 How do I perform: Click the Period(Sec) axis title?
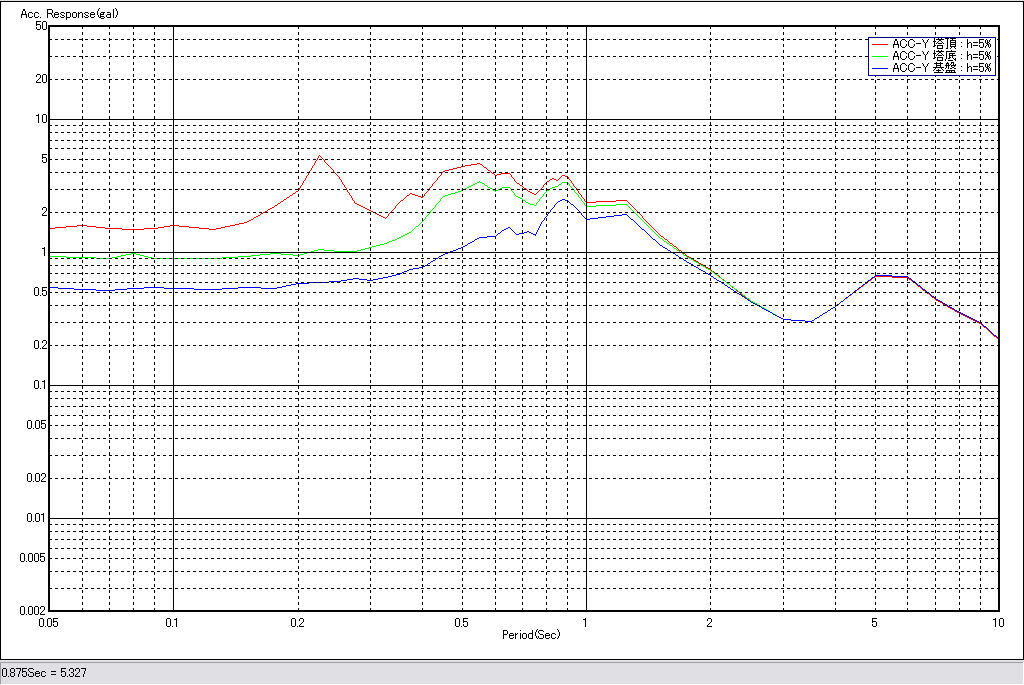[531, 635]
